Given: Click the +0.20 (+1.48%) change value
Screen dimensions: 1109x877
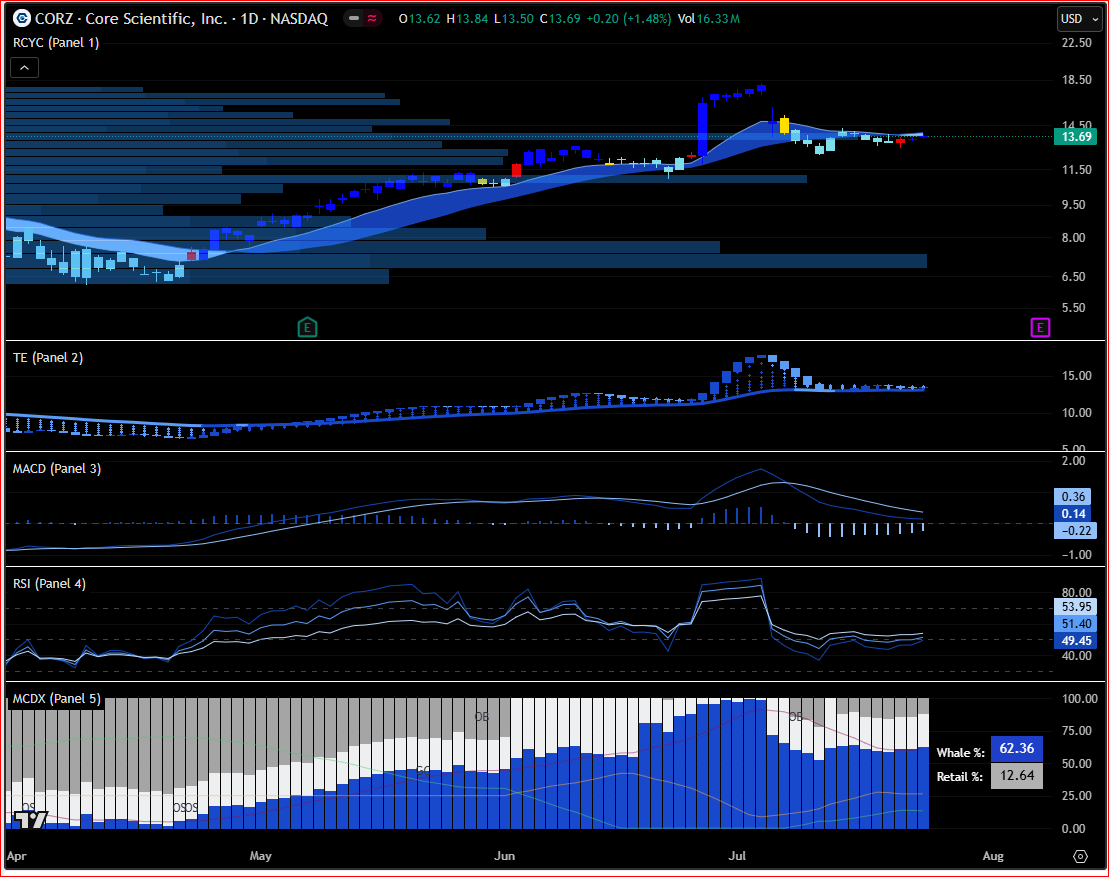Looking at the screenshot, I should pos(629,19).
